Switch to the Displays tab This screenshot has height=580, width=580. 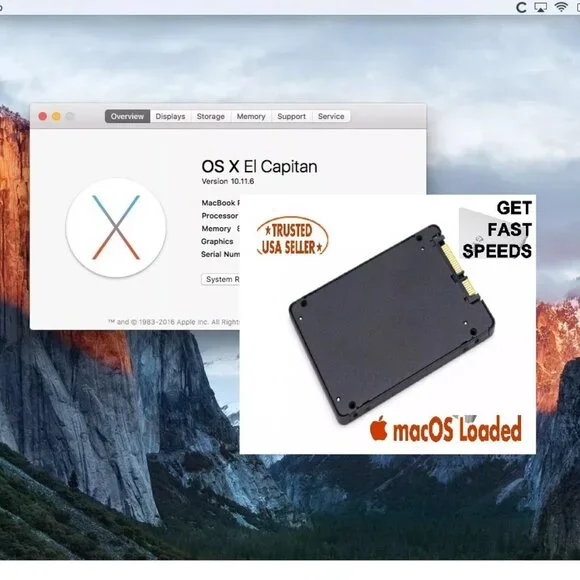click(x=170, y=116)
